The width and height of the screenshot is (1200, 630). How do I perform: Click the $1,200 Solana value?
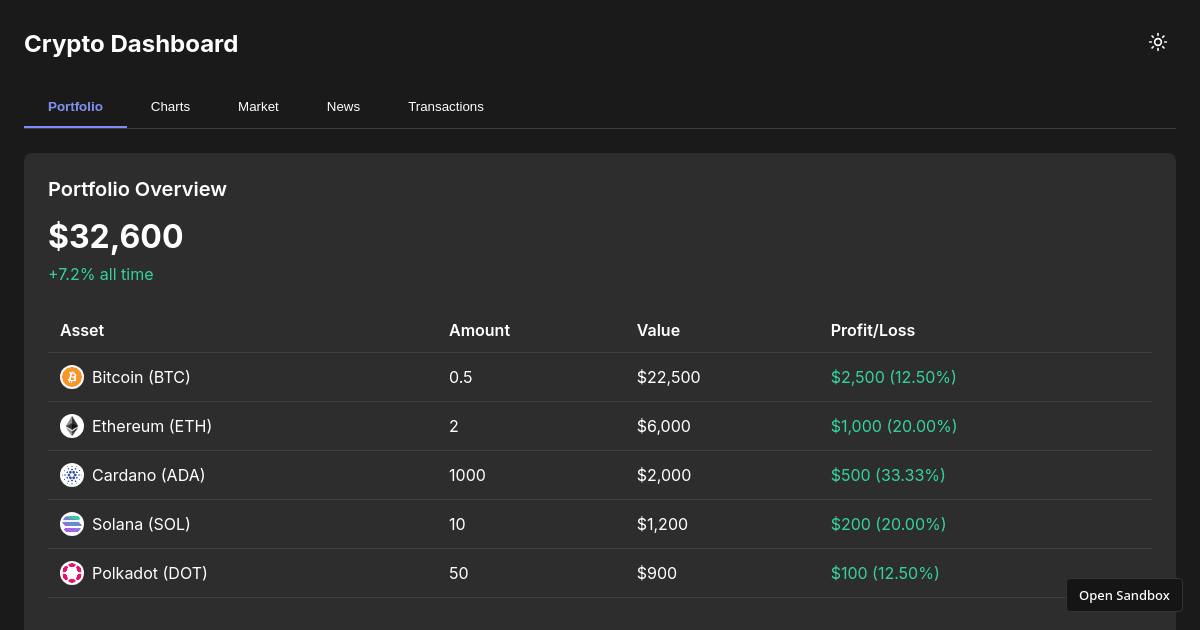point(662,524)
